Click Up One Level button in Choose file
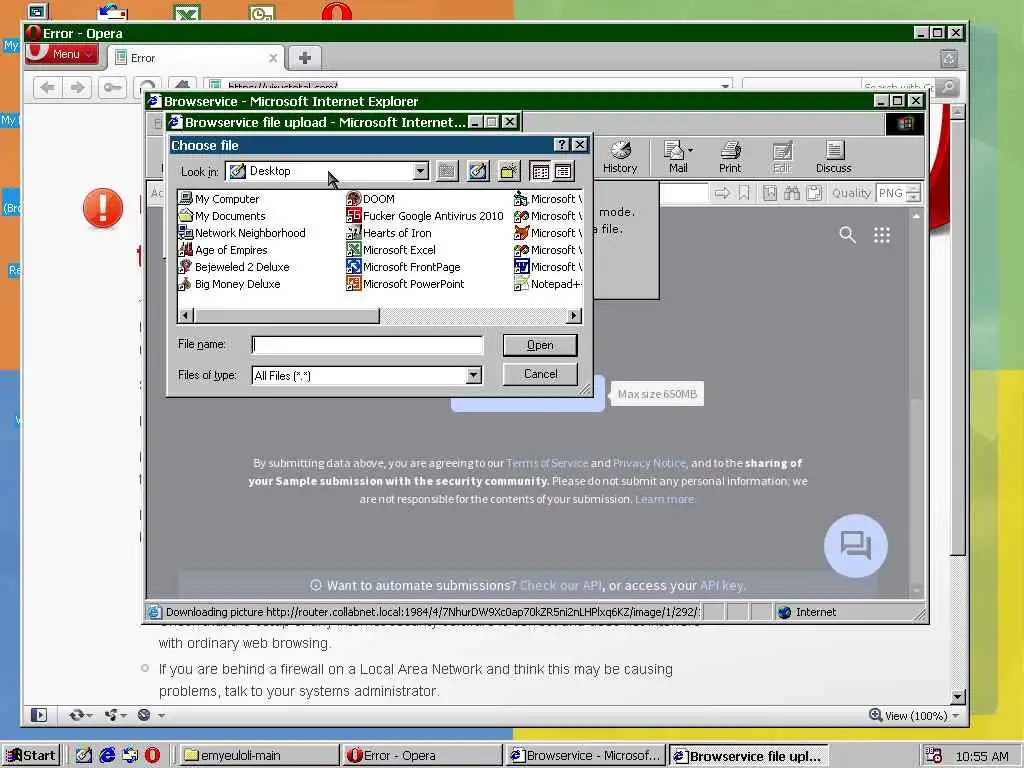Screen dimensions: 1024x768 447,171
